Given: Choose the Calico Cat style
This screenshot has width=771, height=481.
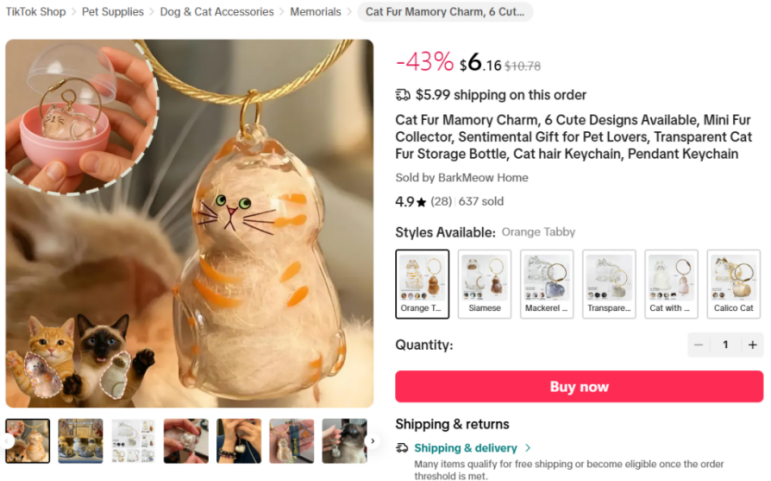Looking at the screenshot, I should [733, 284].
